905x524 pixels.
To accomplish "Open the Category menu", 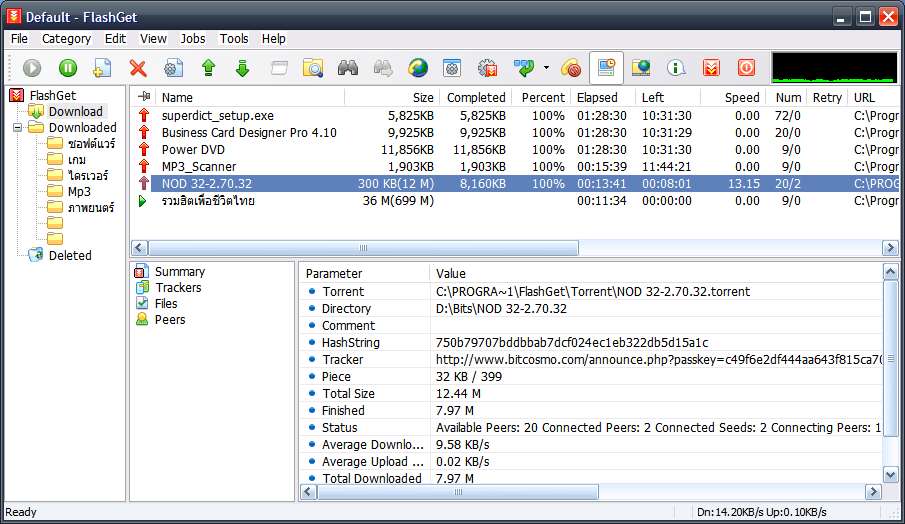I will click(66, 39).
